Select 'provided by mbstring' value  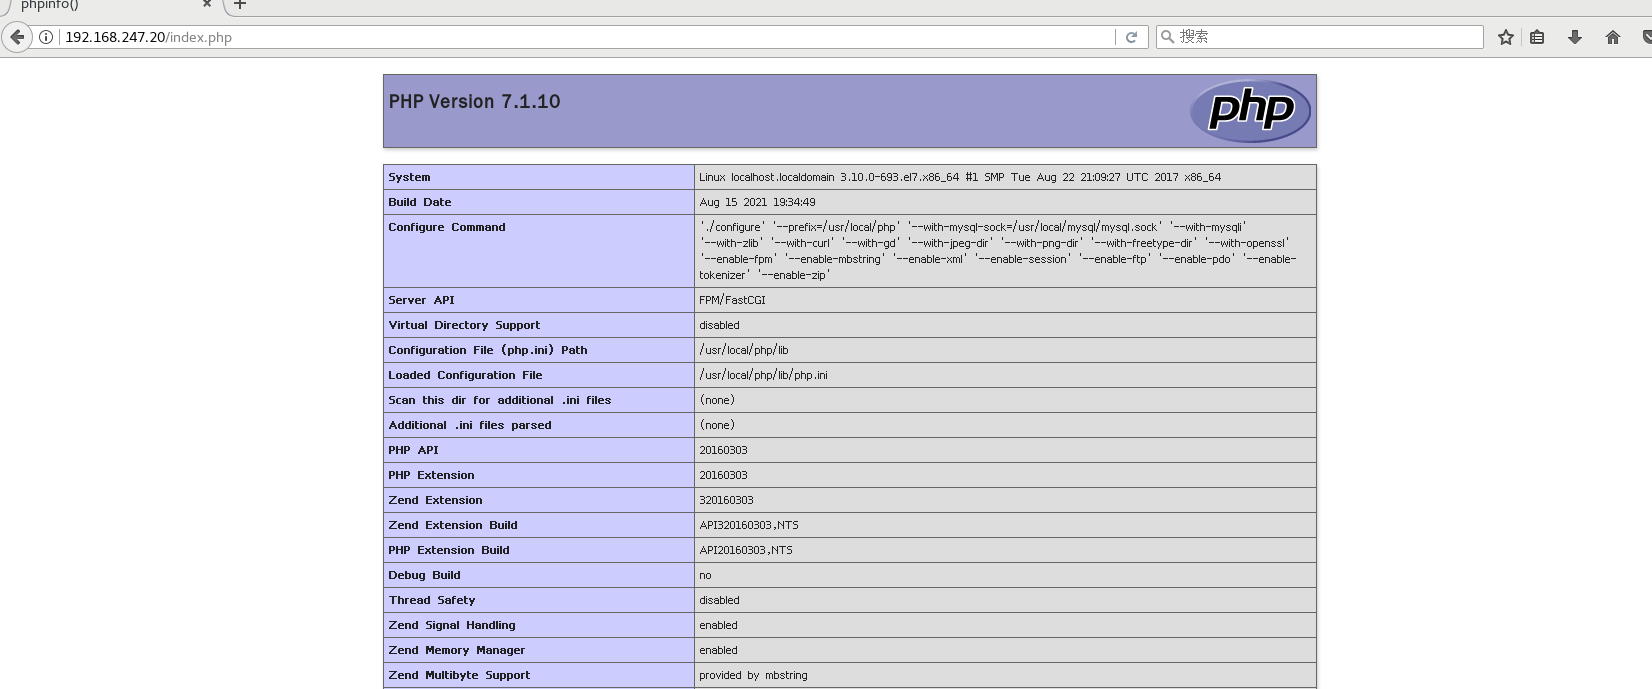[x=753, y=675]
